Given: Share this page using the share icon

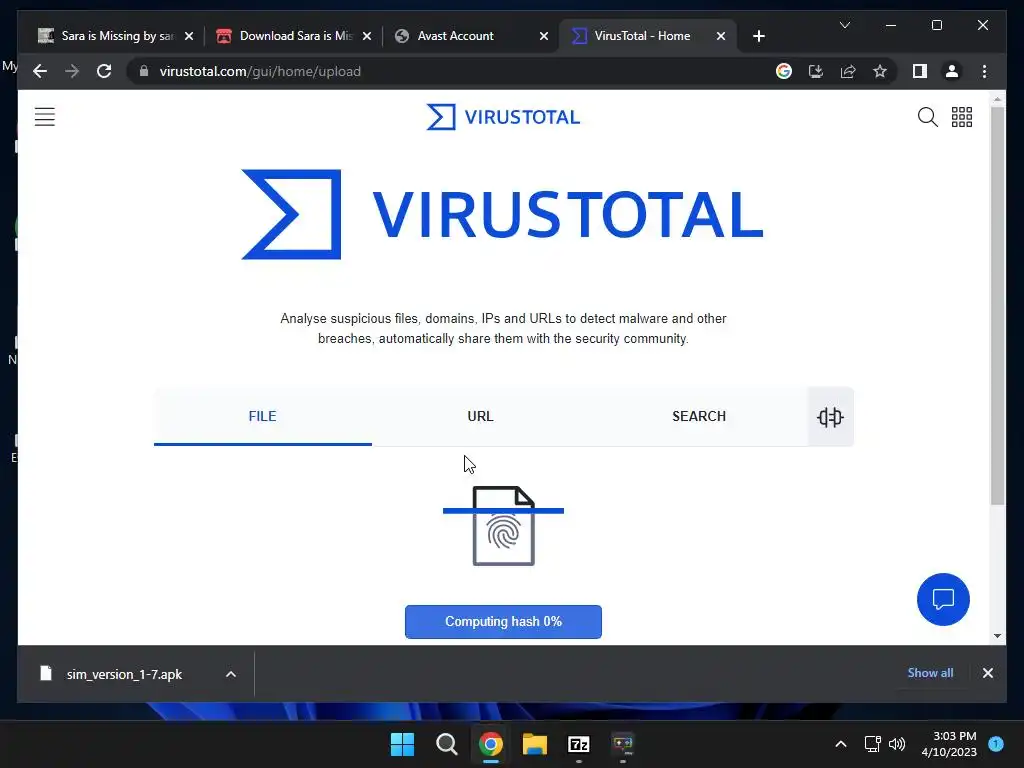Looking at the screenshot, I should pyautogui.click(x=848, y=71).
